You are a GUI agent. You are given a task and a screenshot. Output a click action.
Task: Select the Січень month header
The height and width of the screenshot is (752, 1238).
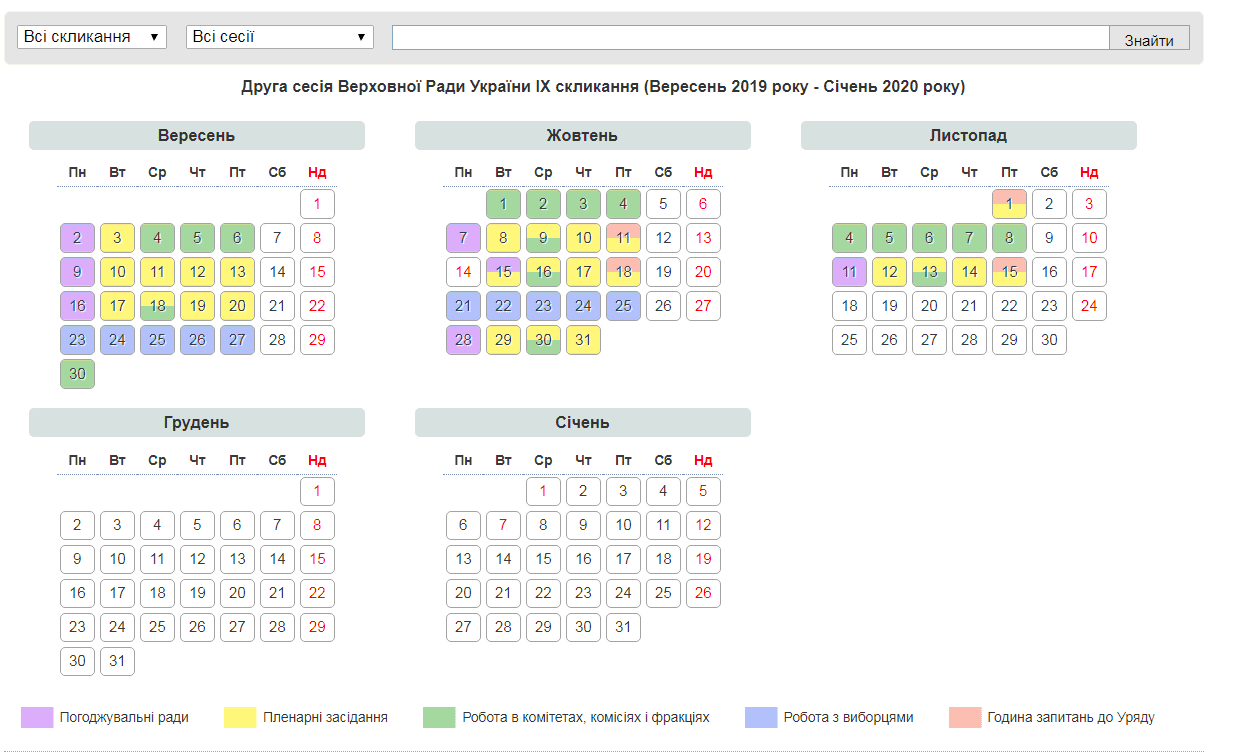[x=583, y=423]
